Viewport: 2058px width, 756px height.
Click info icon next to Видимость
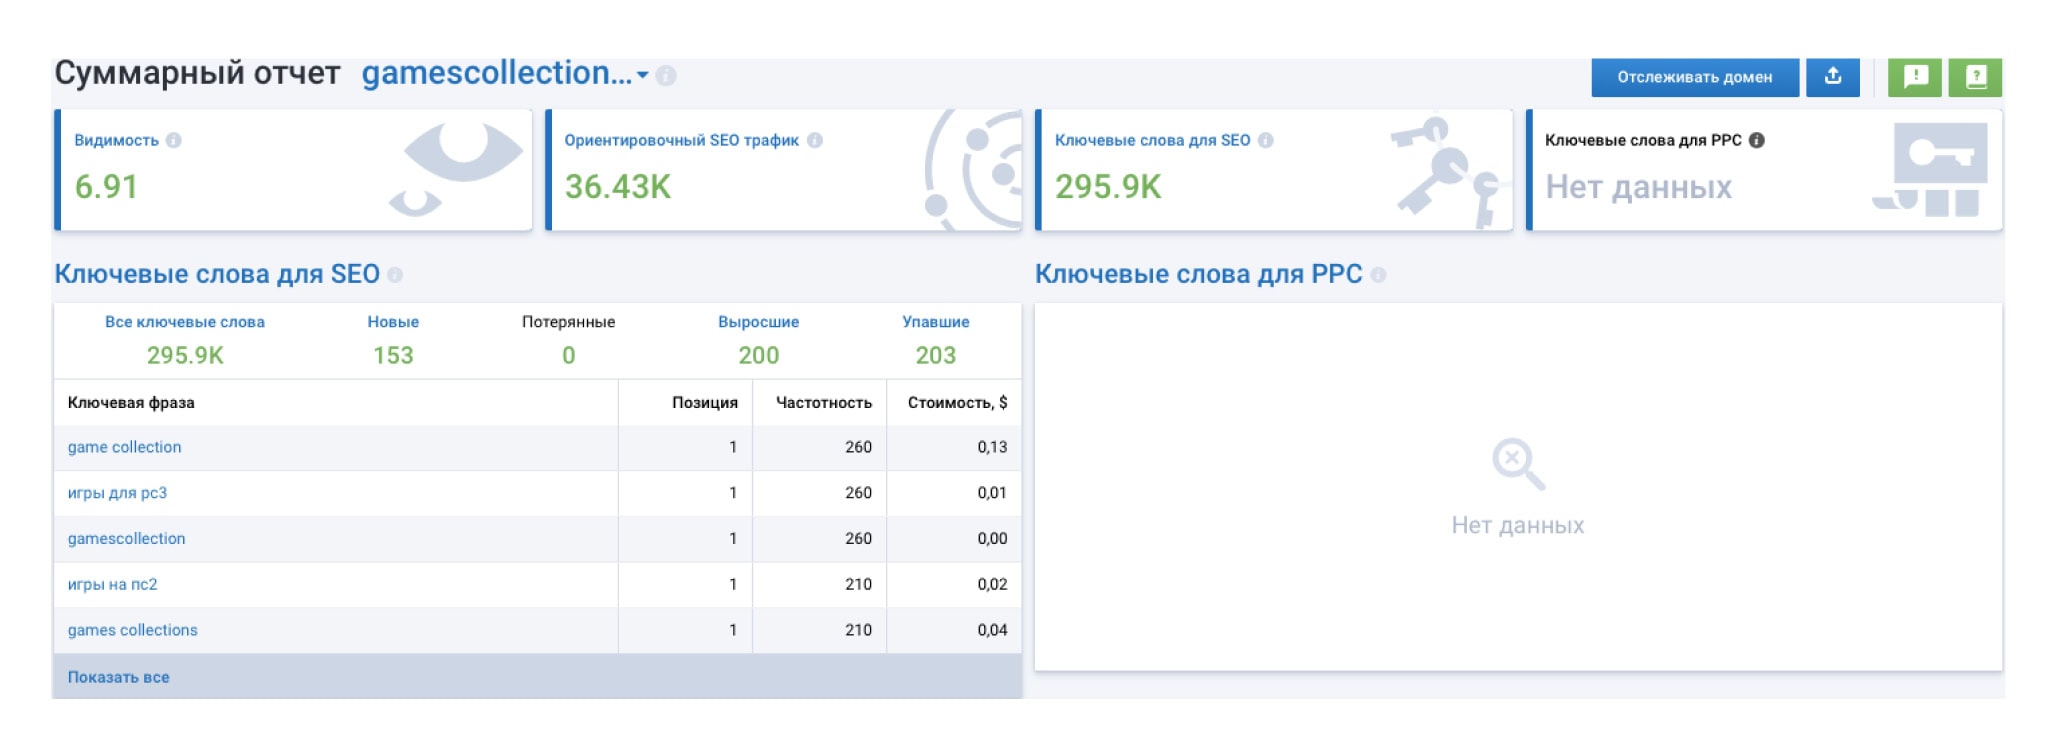[174, 141]
